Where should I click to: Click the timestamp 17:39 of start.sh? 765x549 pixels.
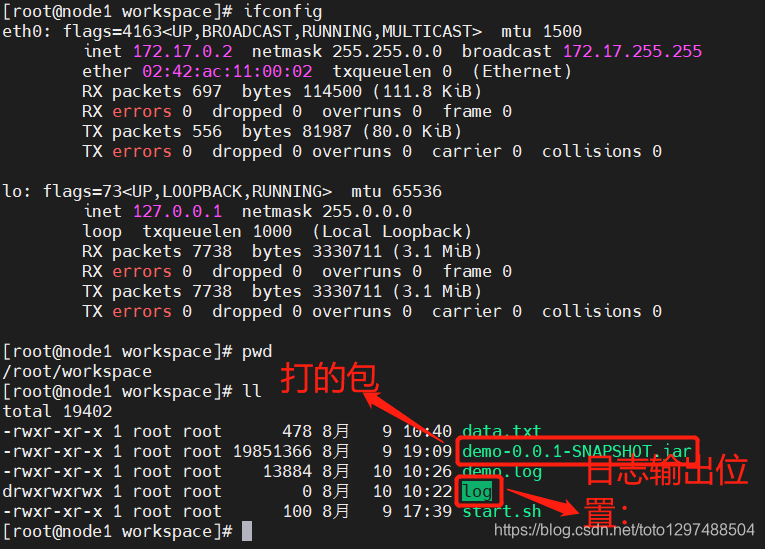tap(427, 511)
